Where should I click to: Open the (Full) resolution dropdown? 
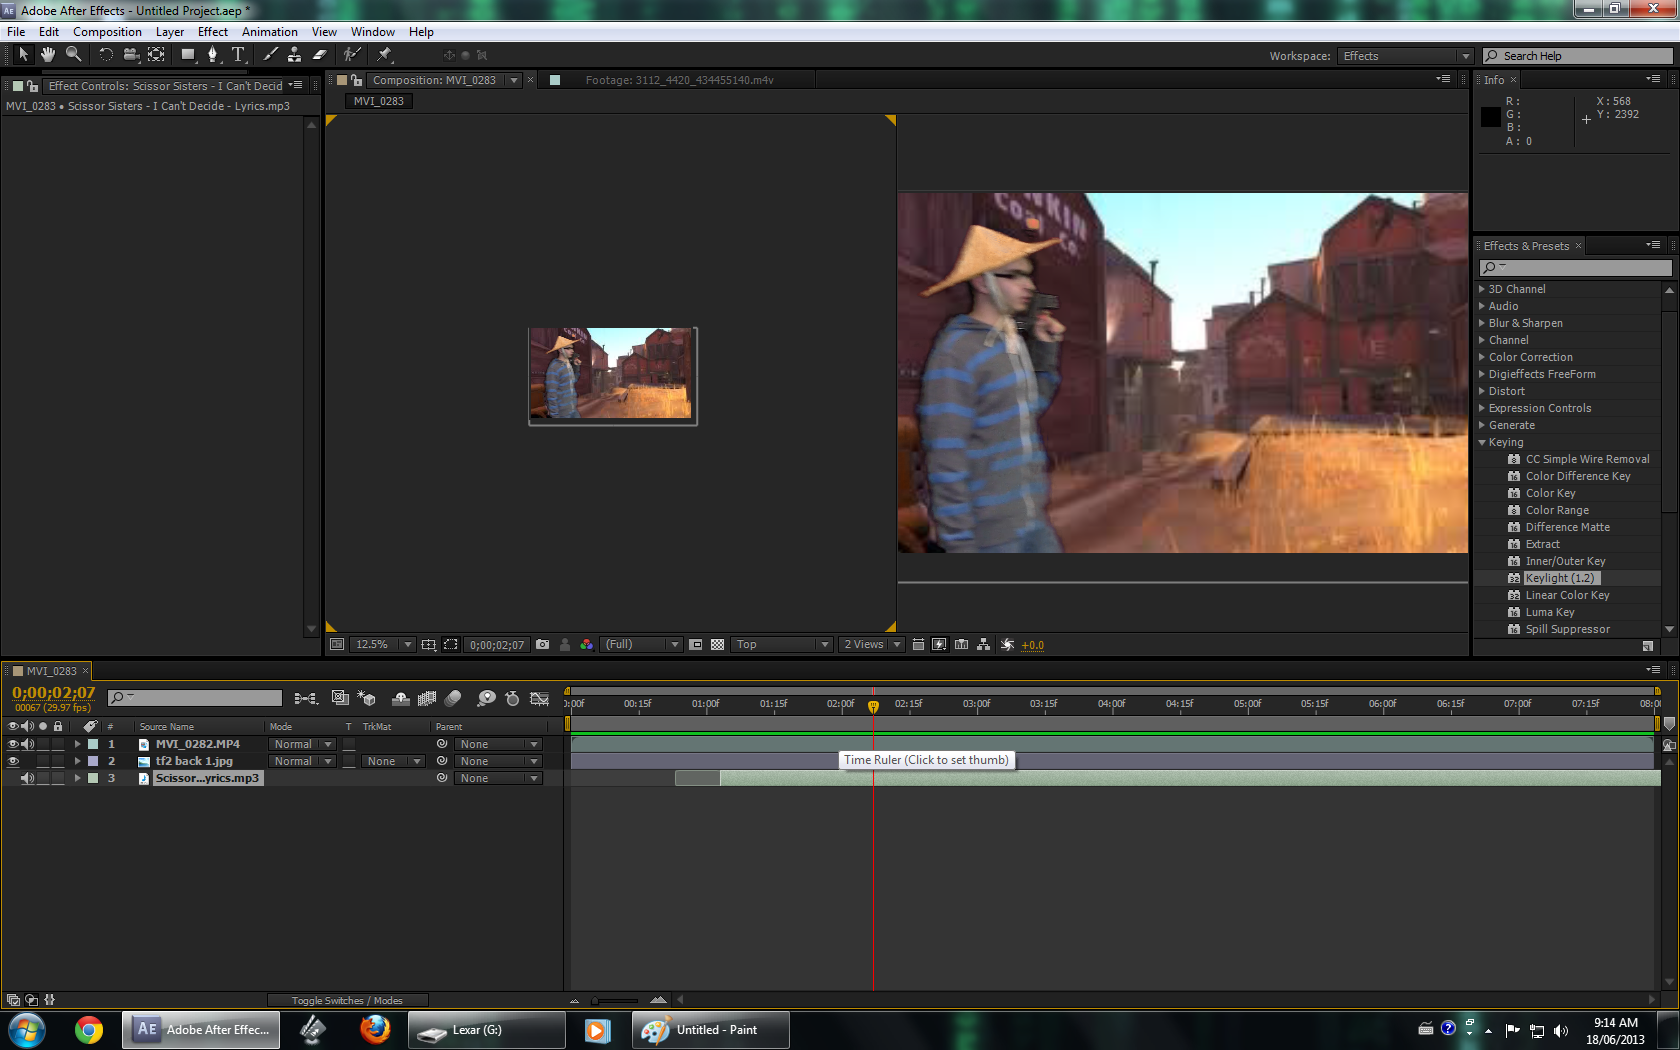pos(641,645)
